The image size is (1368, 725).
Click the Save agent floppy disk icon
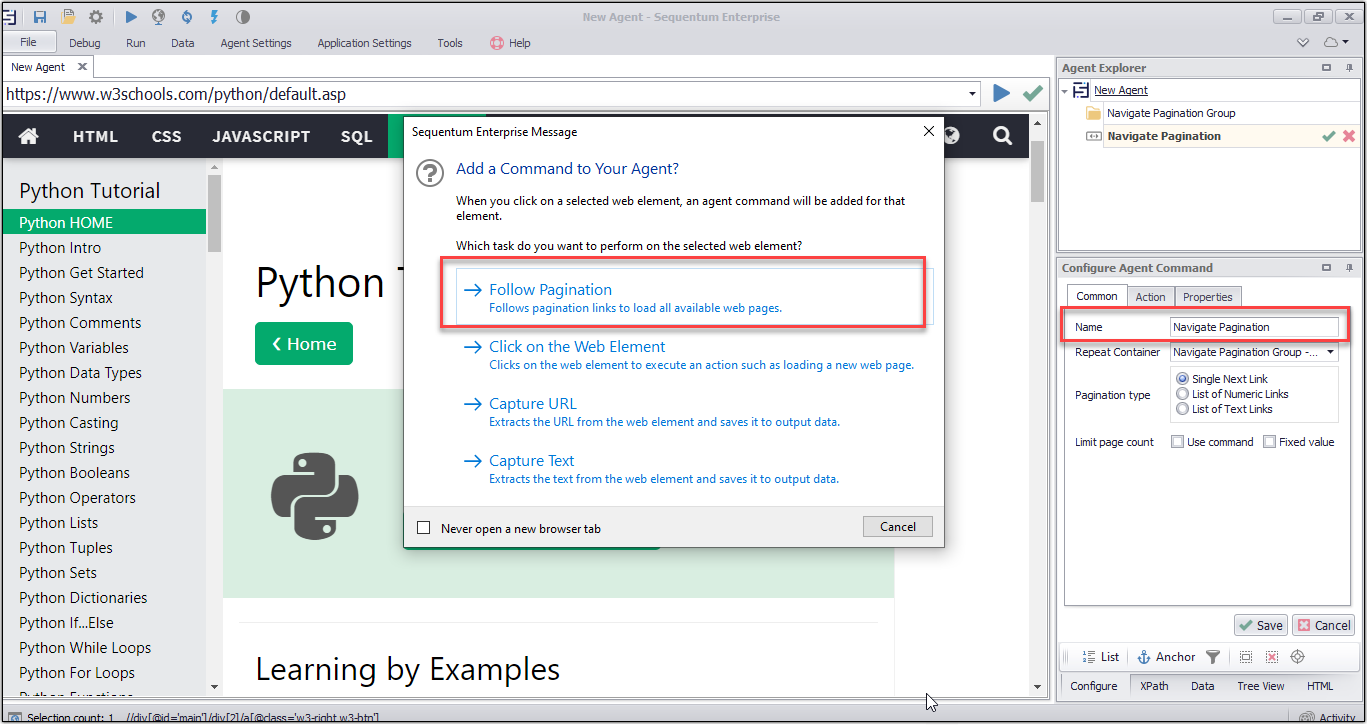40,17
